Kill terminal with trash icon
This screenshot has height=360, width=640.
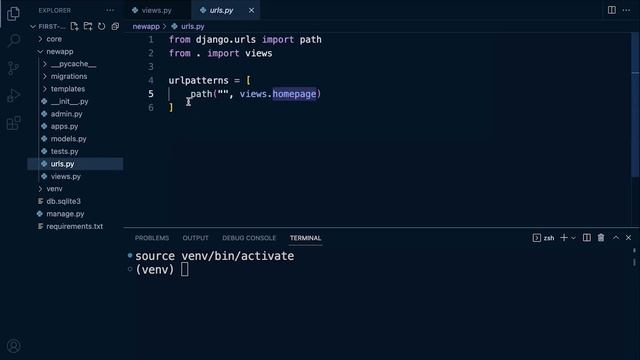pyautogui.click(x=601, y=238)
